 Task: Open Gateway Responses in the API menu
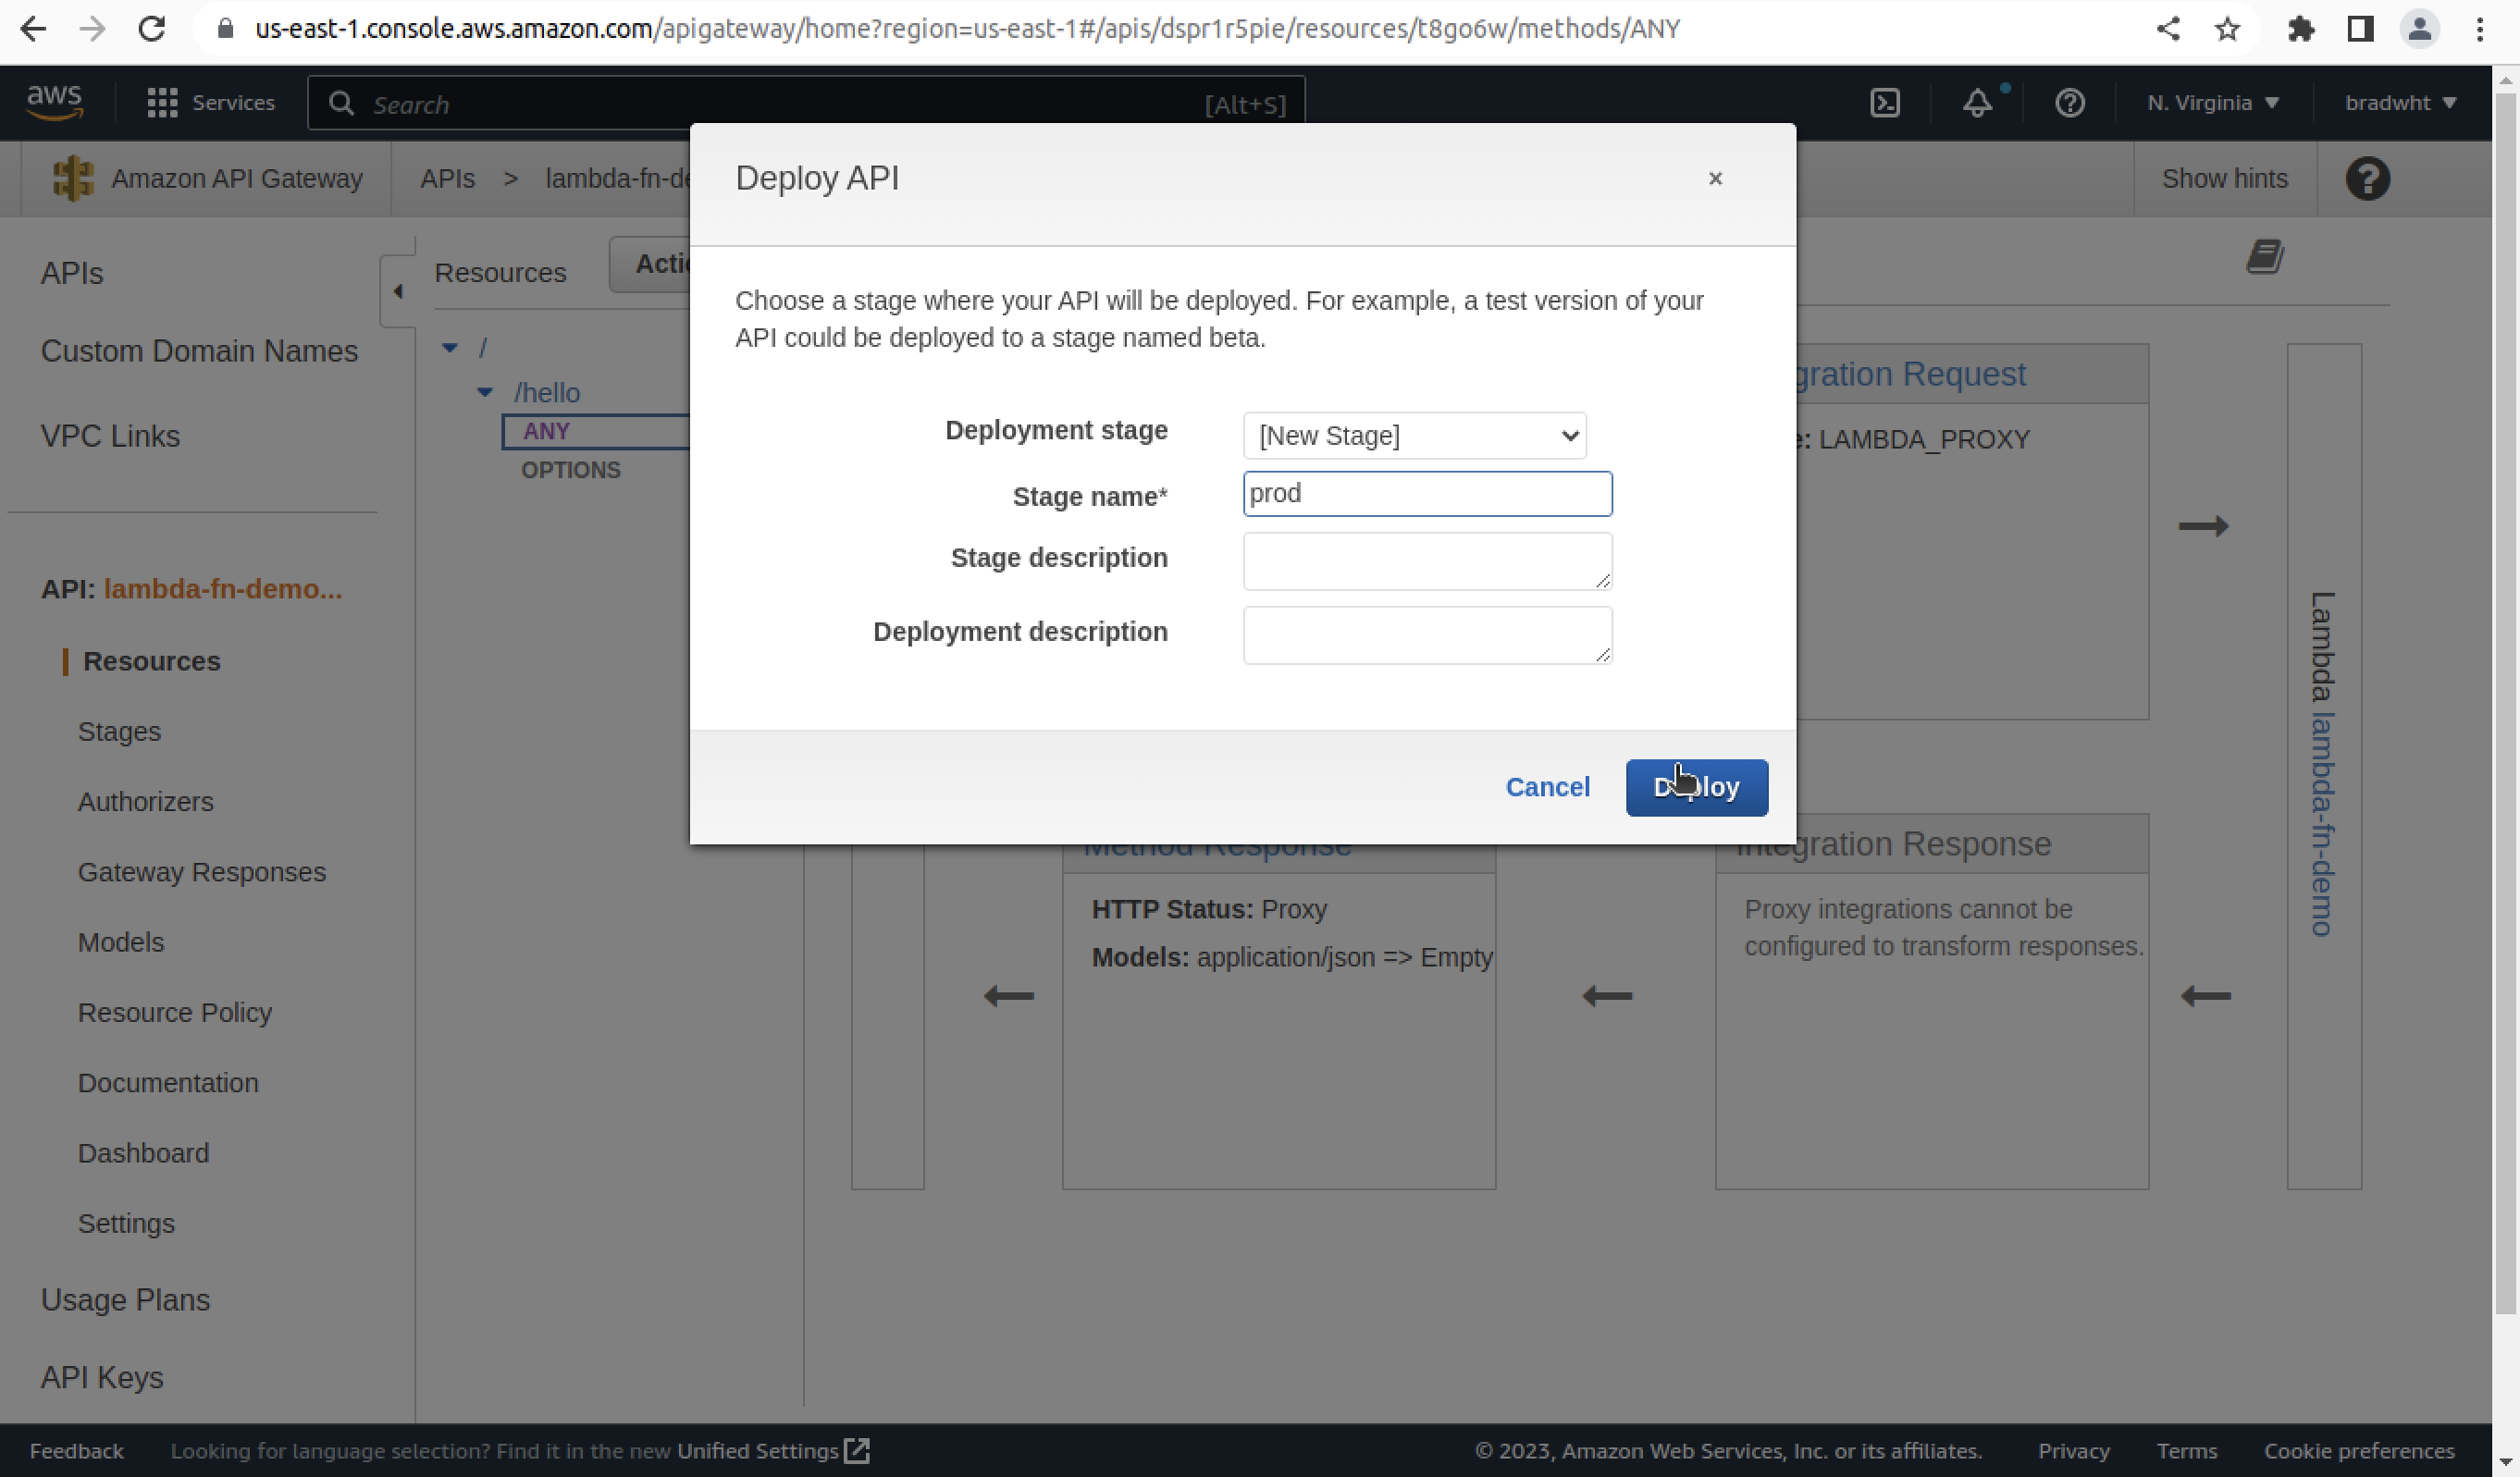[x=201, y=872]
